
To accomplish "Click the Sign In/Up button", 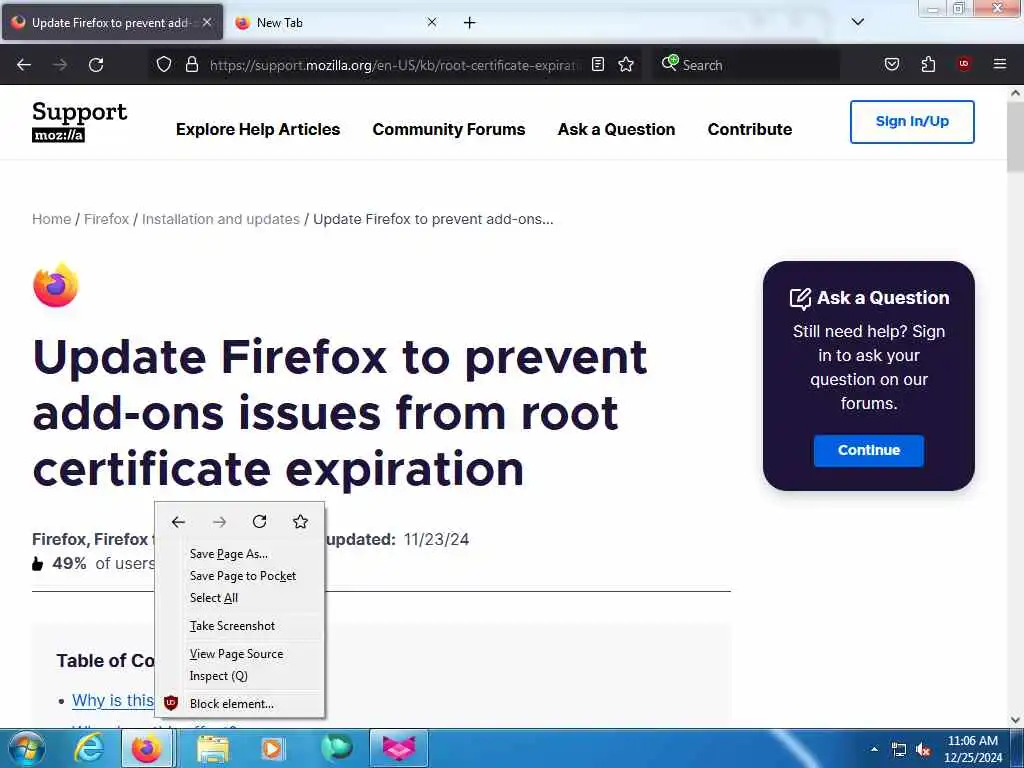I will point(912,121).
